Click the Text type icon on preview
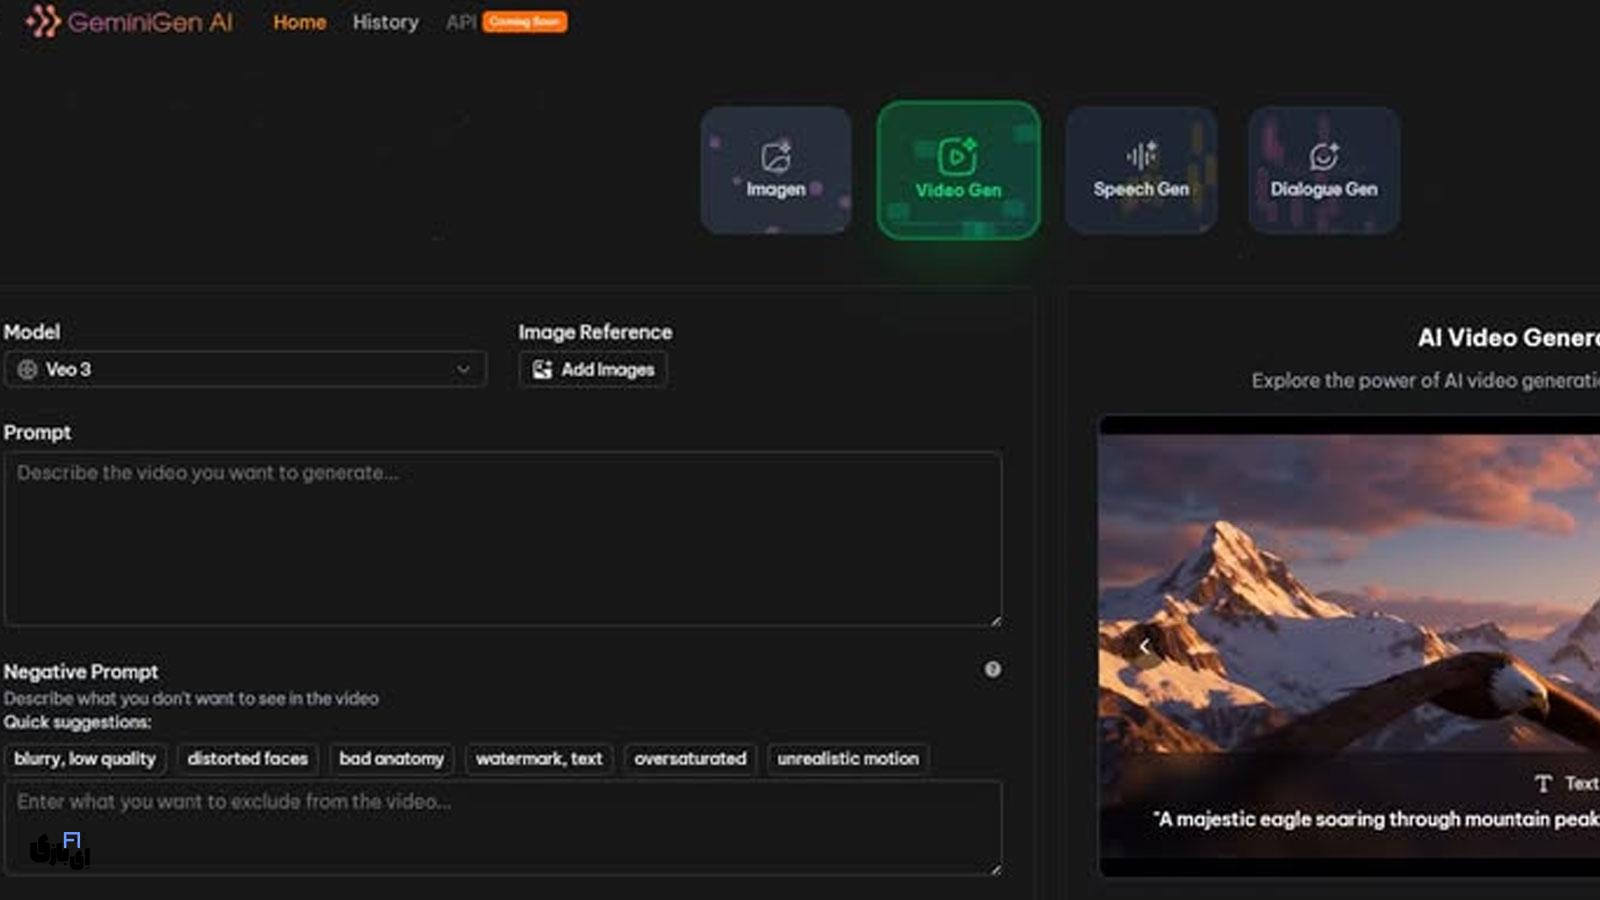Image resolution: width=1600 pixels, height=900 pixels. [1543, 783]
